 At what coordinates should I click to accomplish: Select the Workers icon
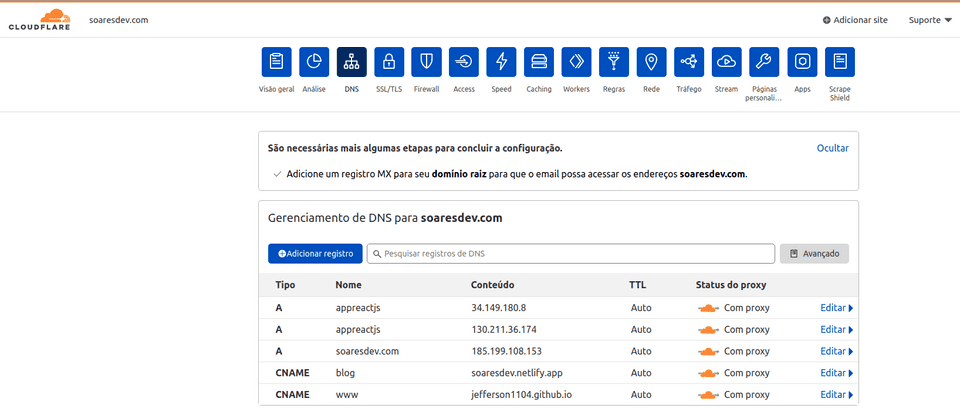(x=577, y=62)
